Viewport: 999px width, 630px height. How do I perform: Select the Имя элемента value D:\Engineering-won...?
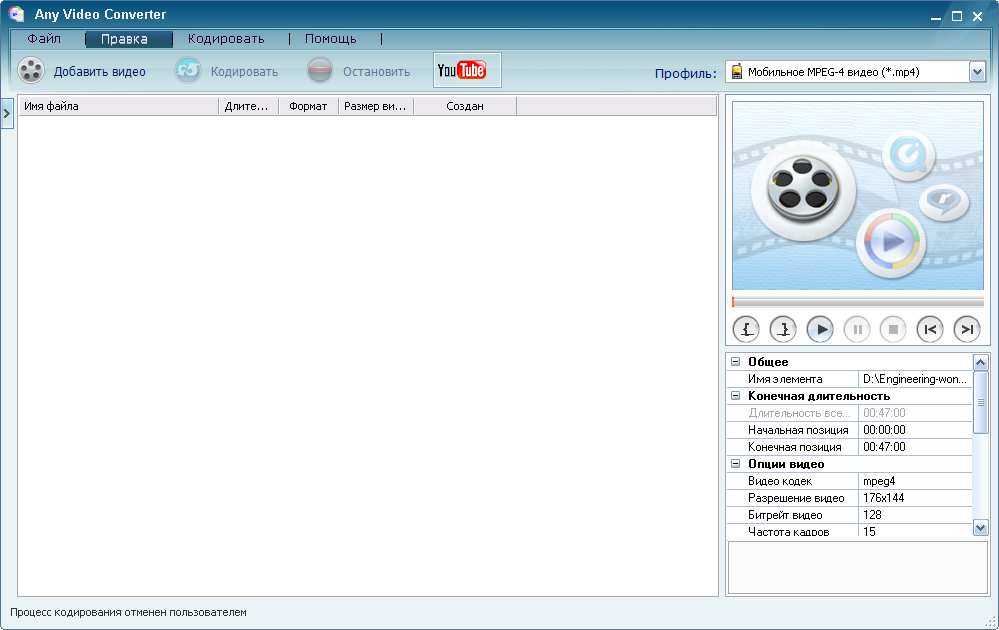(915, 378)
